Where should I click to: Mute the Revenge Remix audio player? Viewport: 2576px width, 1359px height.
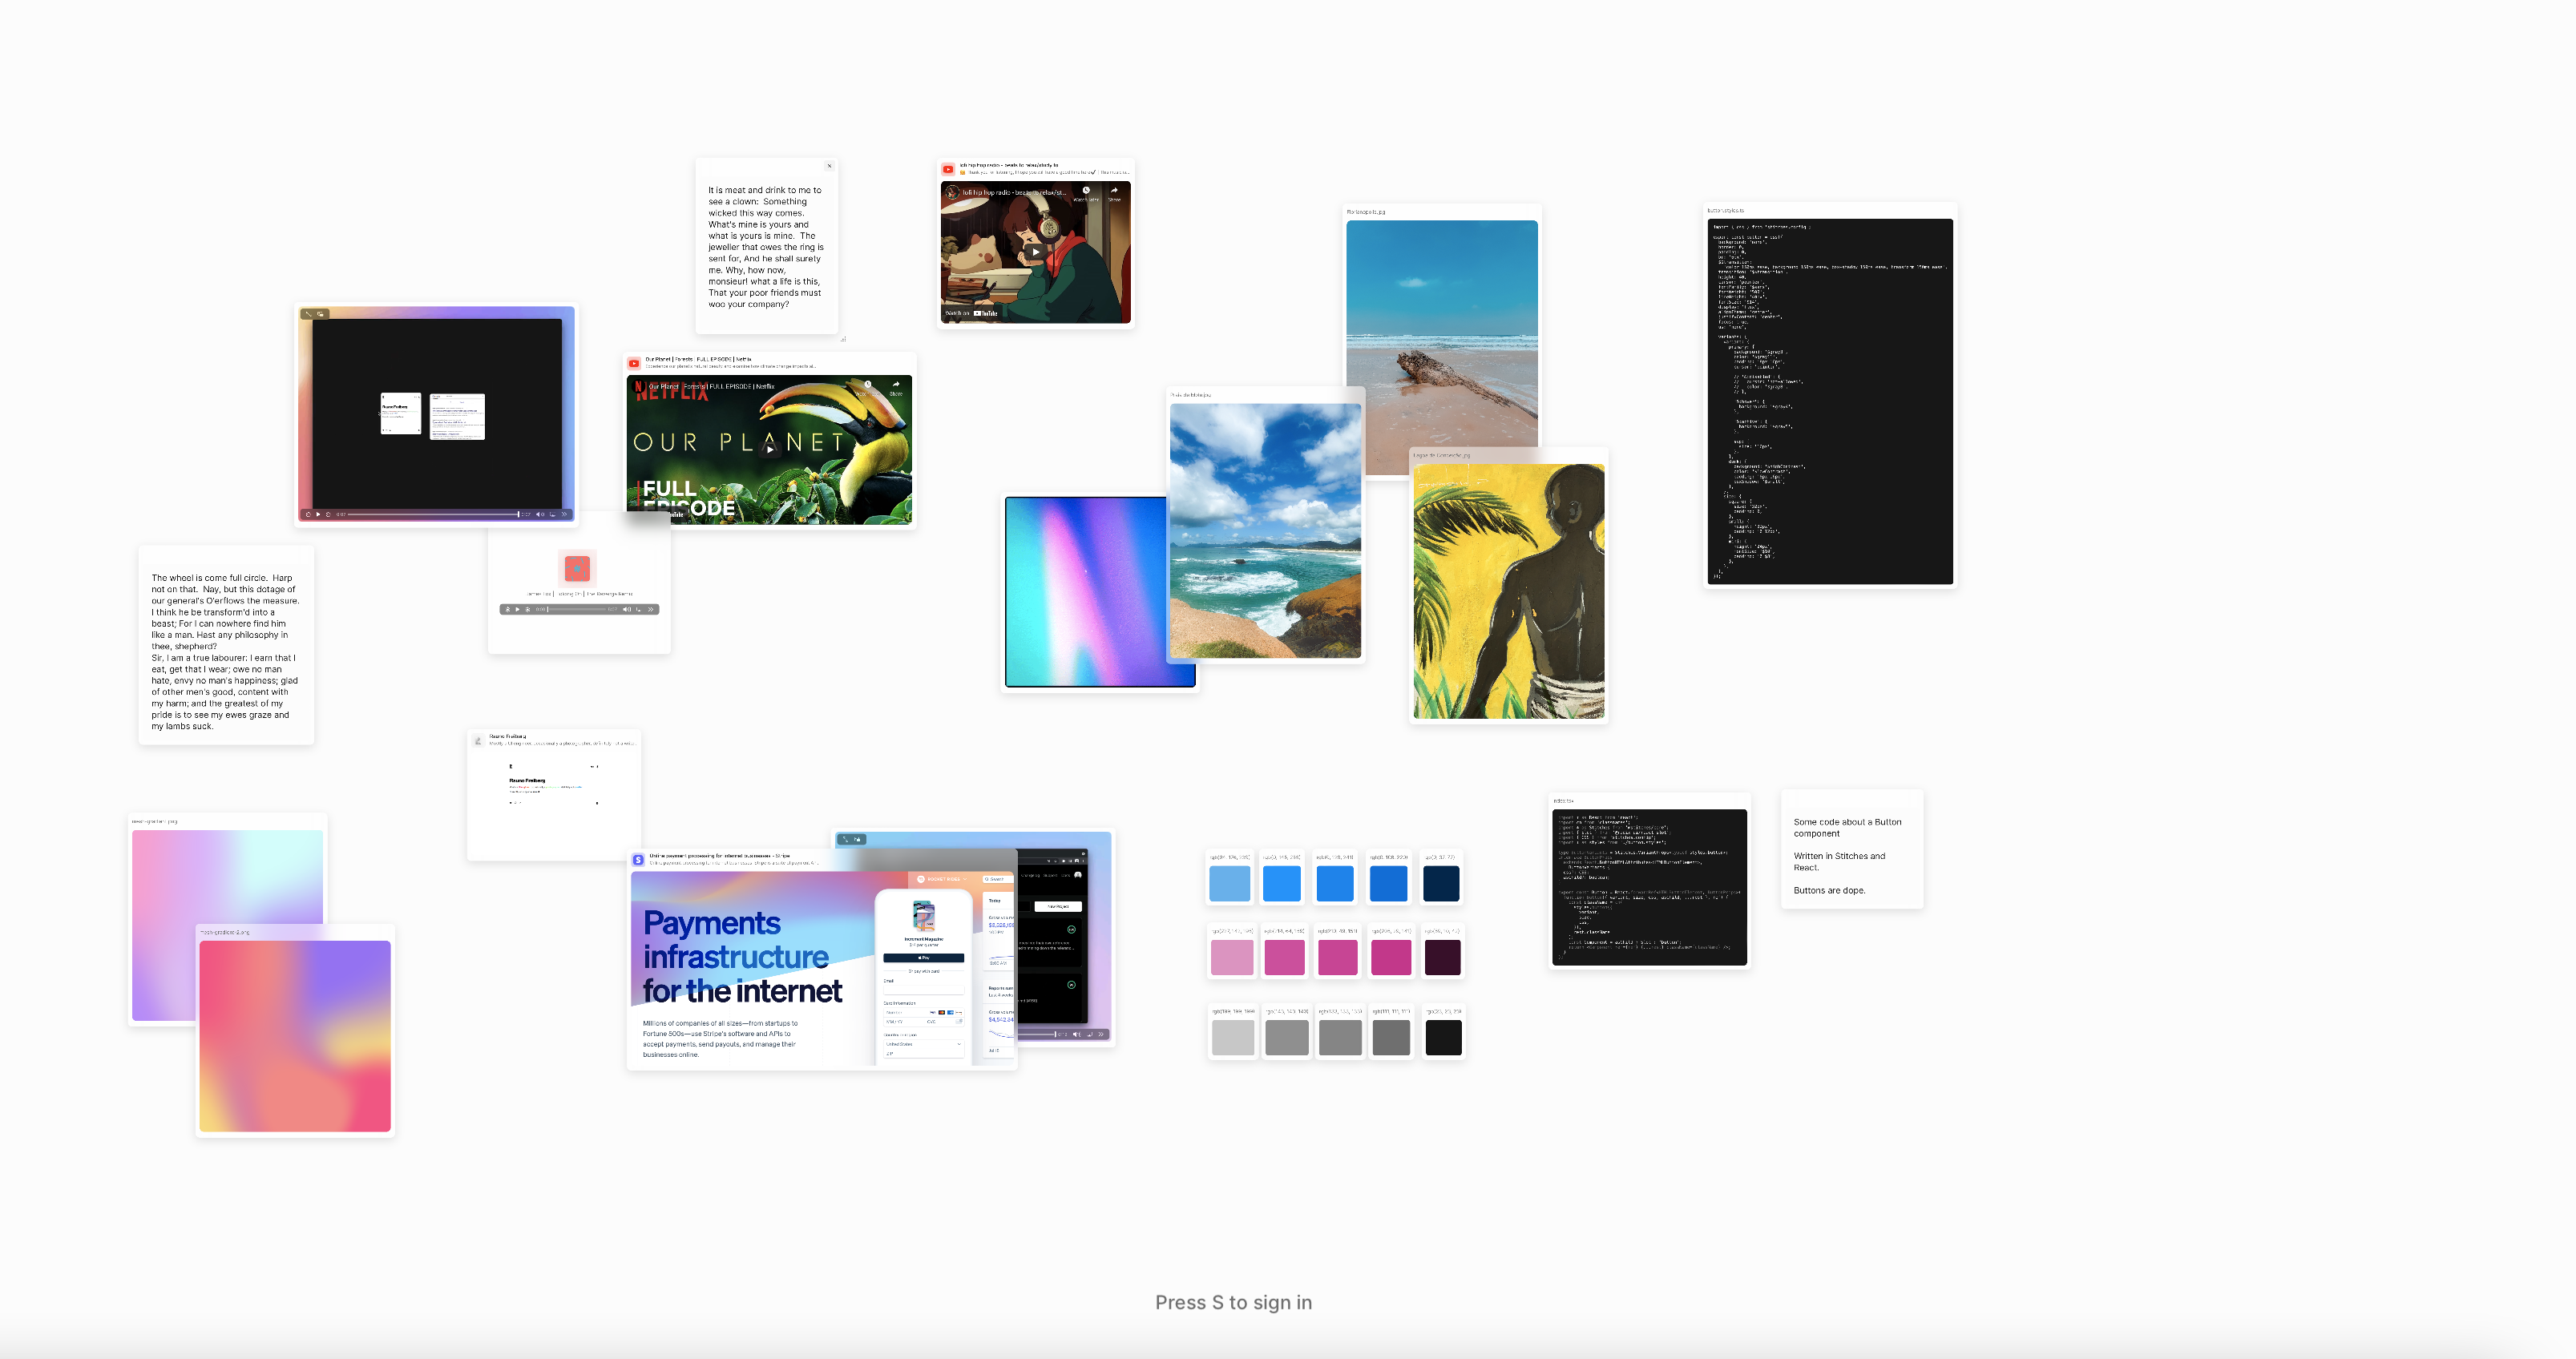pyautogui.click(x=626, y=609)
